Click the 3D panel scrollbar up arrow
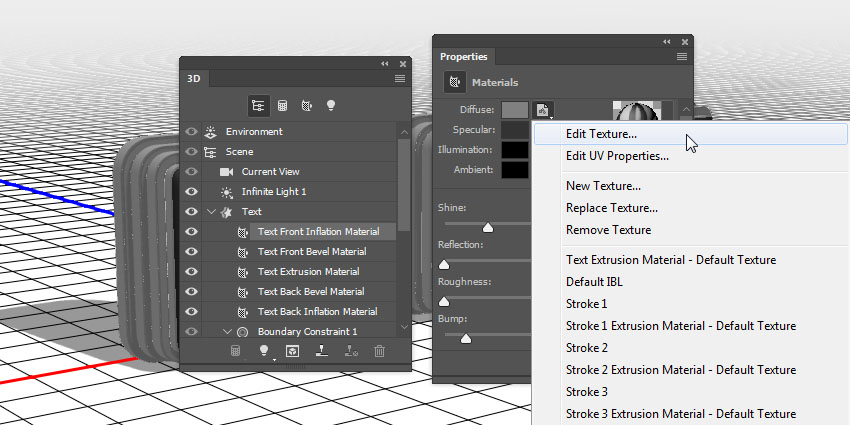Viewport: 850px width, 425px height. coord(404,132)
